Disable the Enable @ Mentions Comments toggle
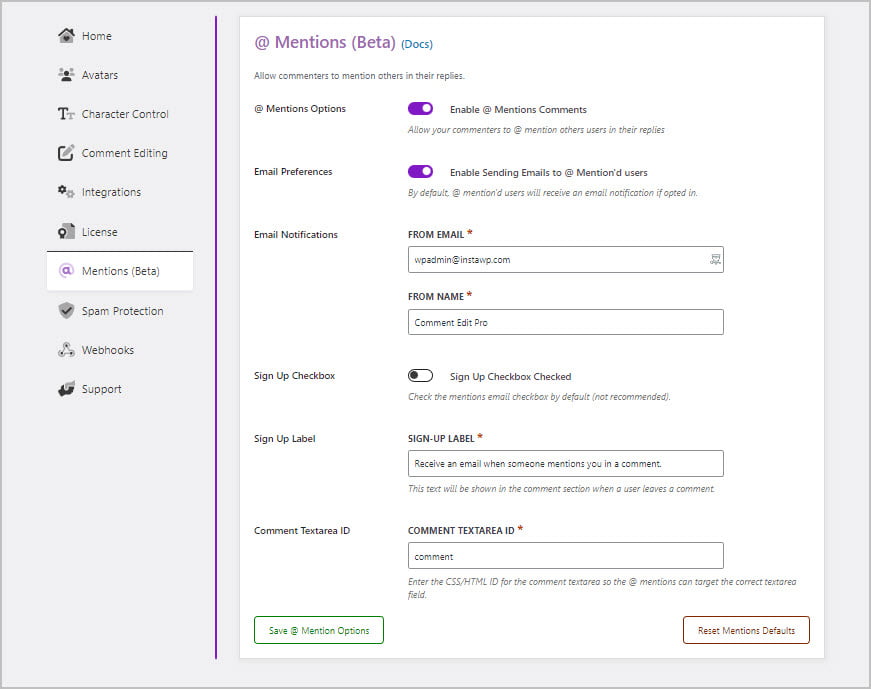 [x=420, y=109]
